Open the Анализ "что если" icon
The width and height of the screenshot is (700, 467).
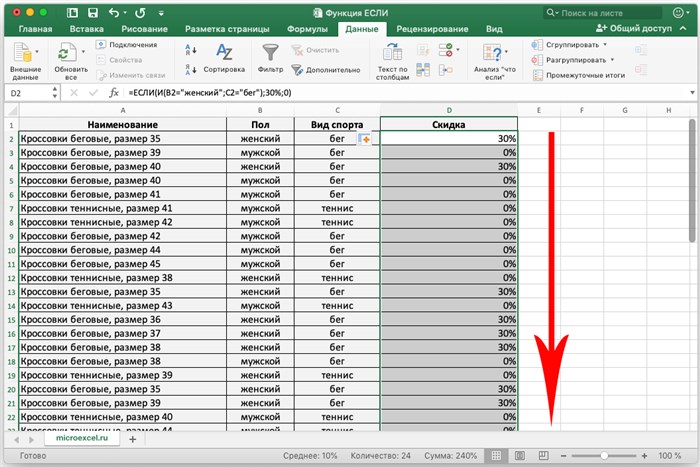click(x=492, y=53)
